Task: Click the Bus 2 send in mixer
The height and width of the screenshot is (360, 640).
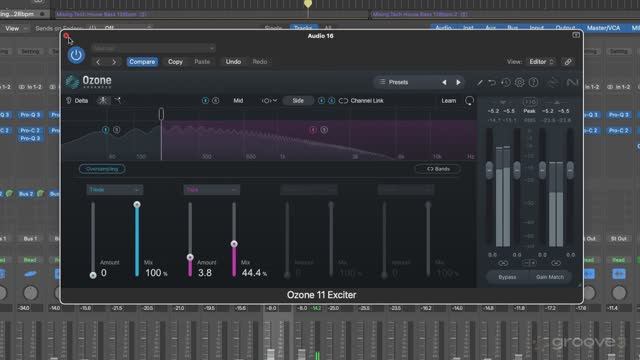Action: [x=26, y=193]
